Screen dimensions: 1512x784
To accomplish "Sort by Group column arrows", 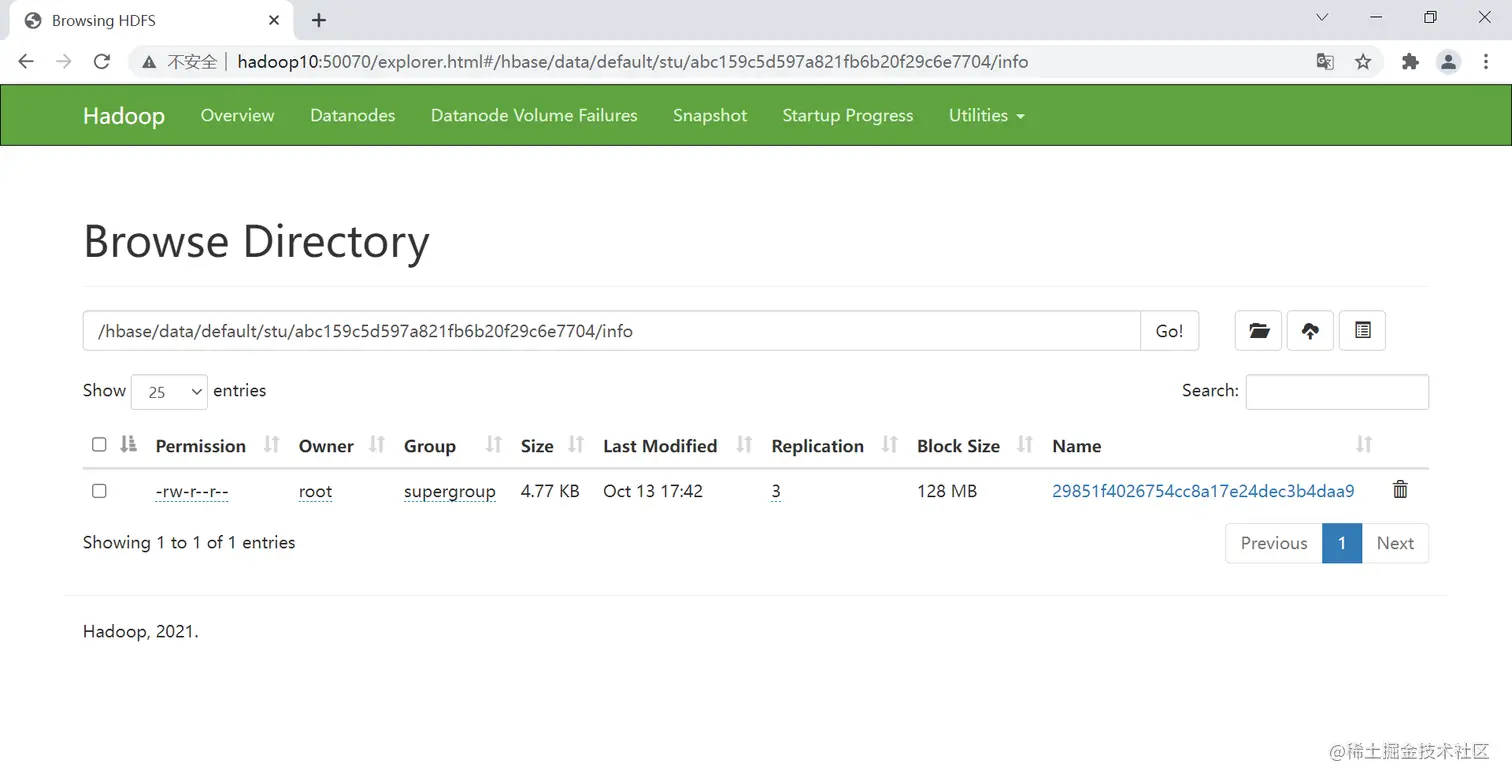I will [x=494, y=445].
